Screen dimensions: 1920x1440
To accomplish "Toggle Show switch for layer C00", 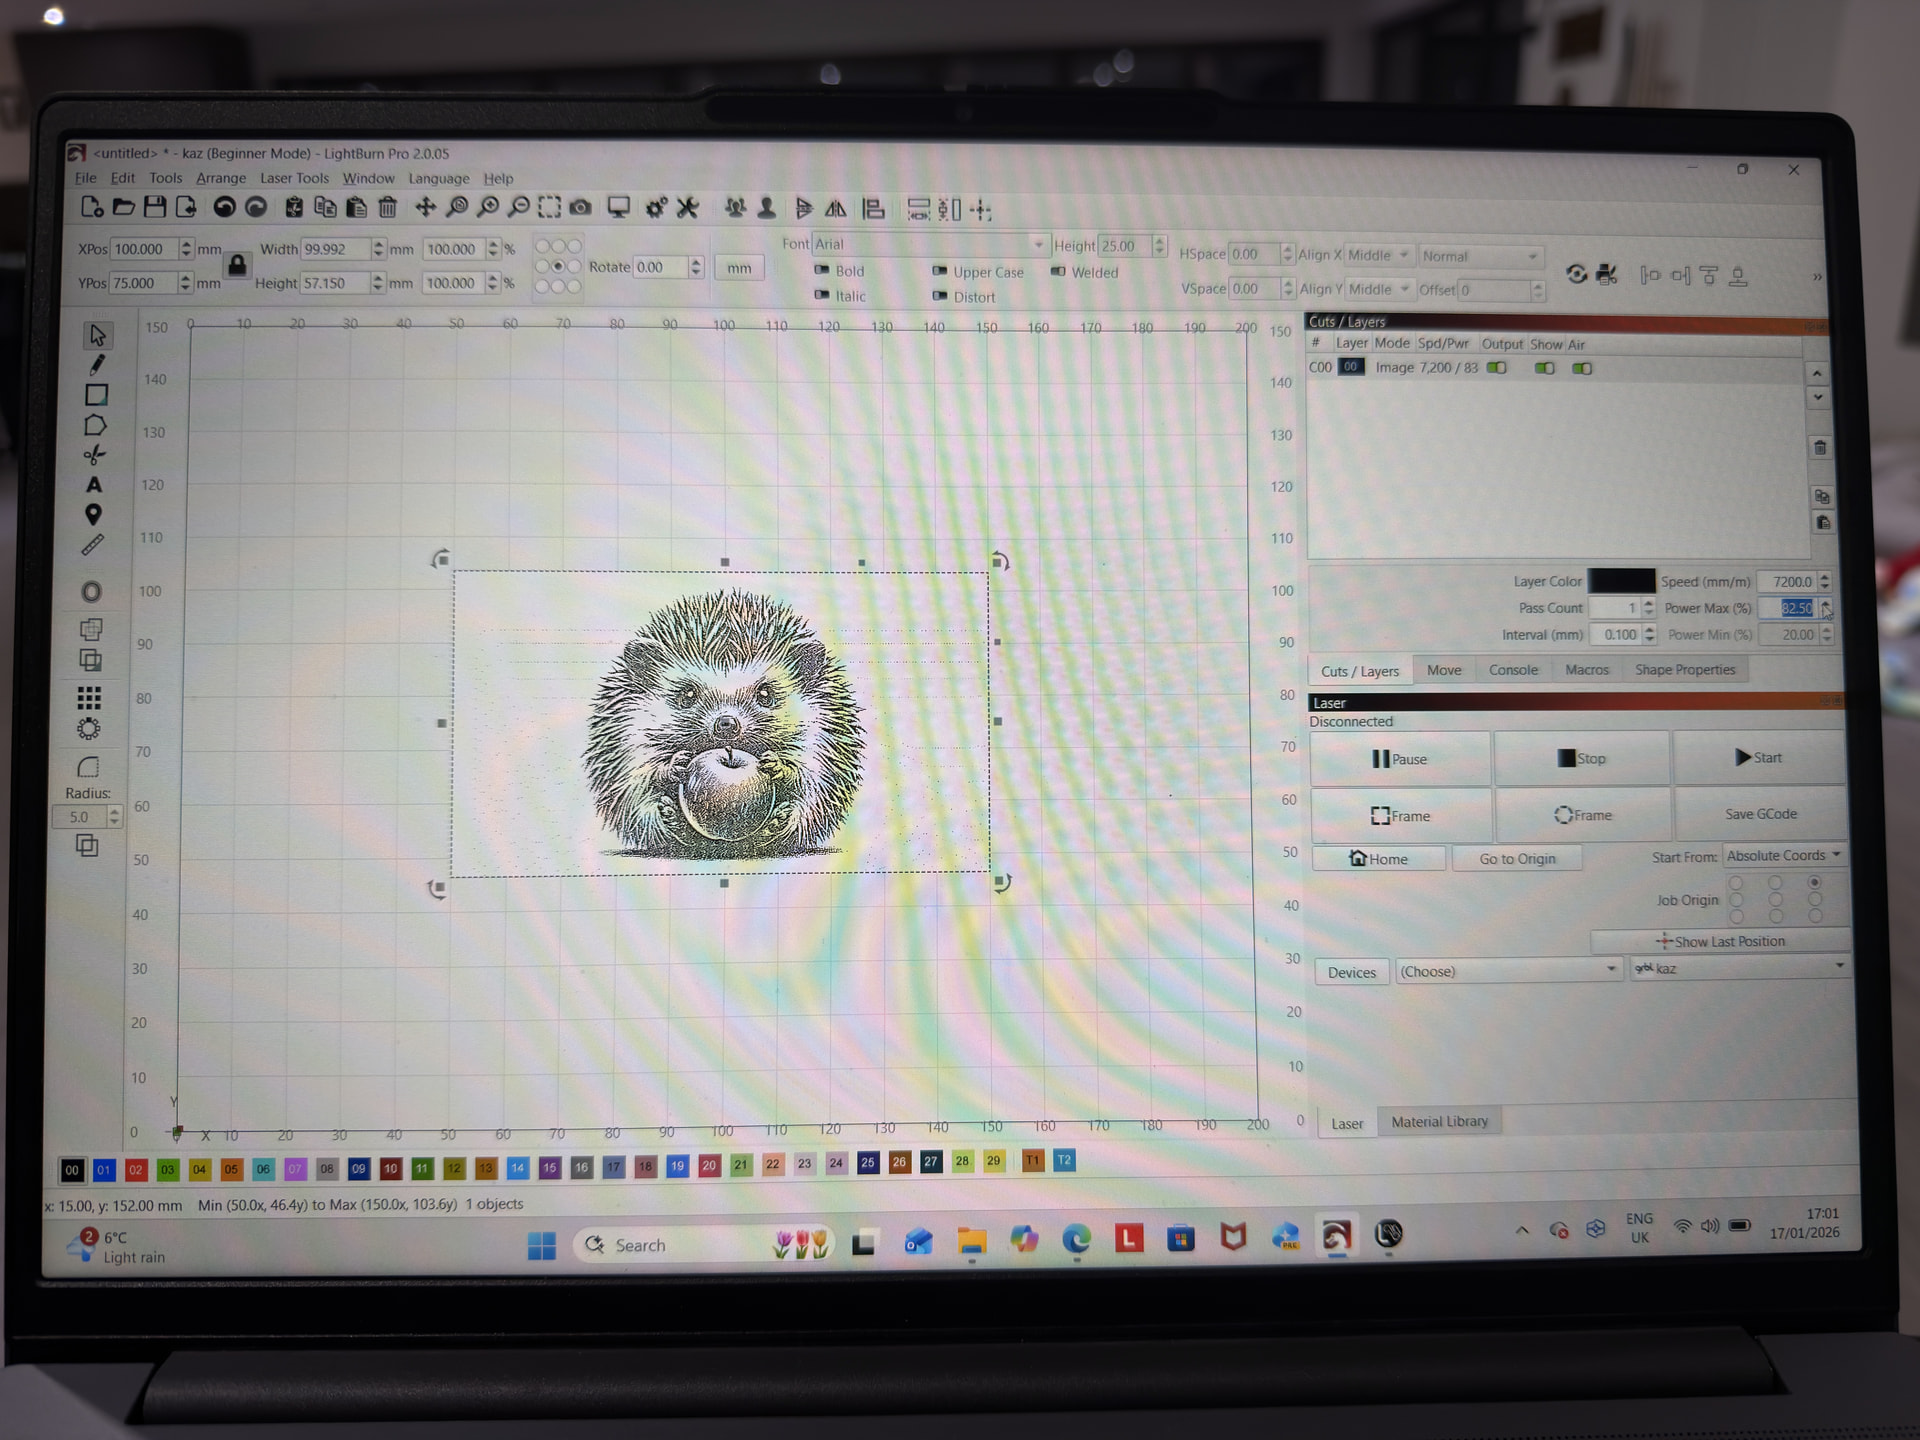I will point(1544,368).
